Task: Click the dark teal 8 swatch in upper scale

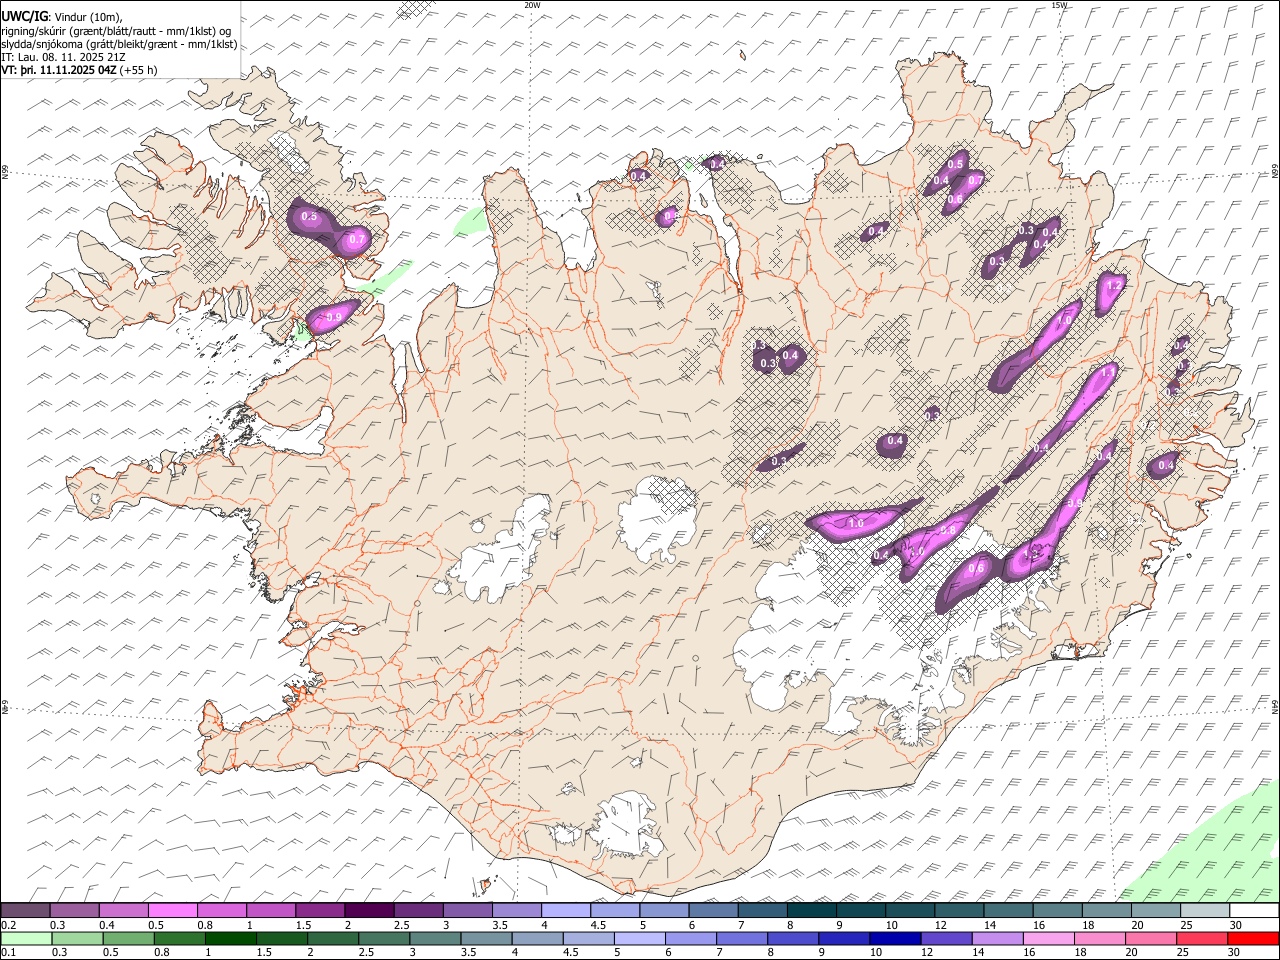Action: click(x=811, y=911)
